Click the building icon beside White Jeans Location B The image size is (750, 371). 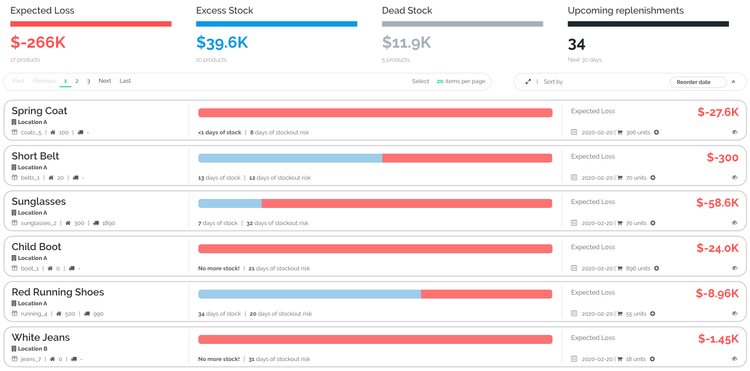13,349
